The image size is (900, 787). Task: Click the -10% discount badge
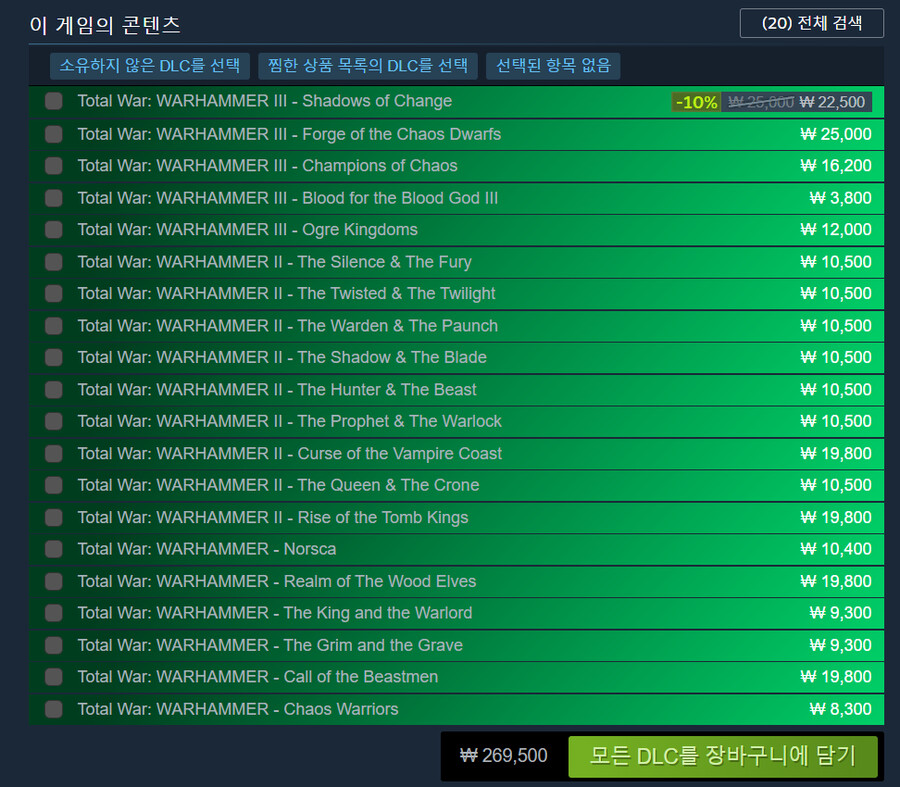696,102
